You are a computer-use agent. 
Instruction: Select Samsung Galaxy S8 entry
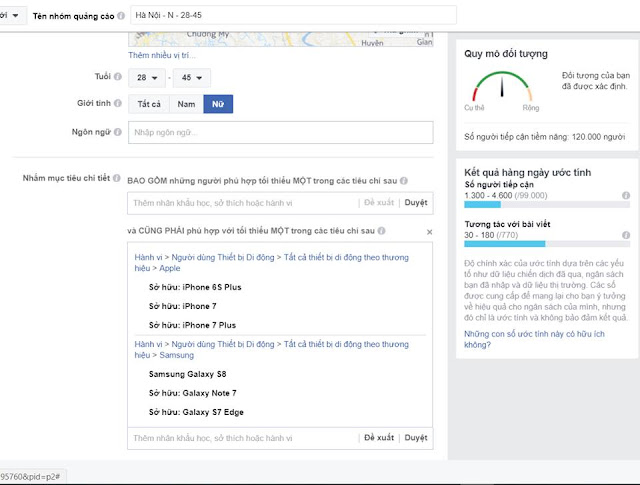click(187, 374)
